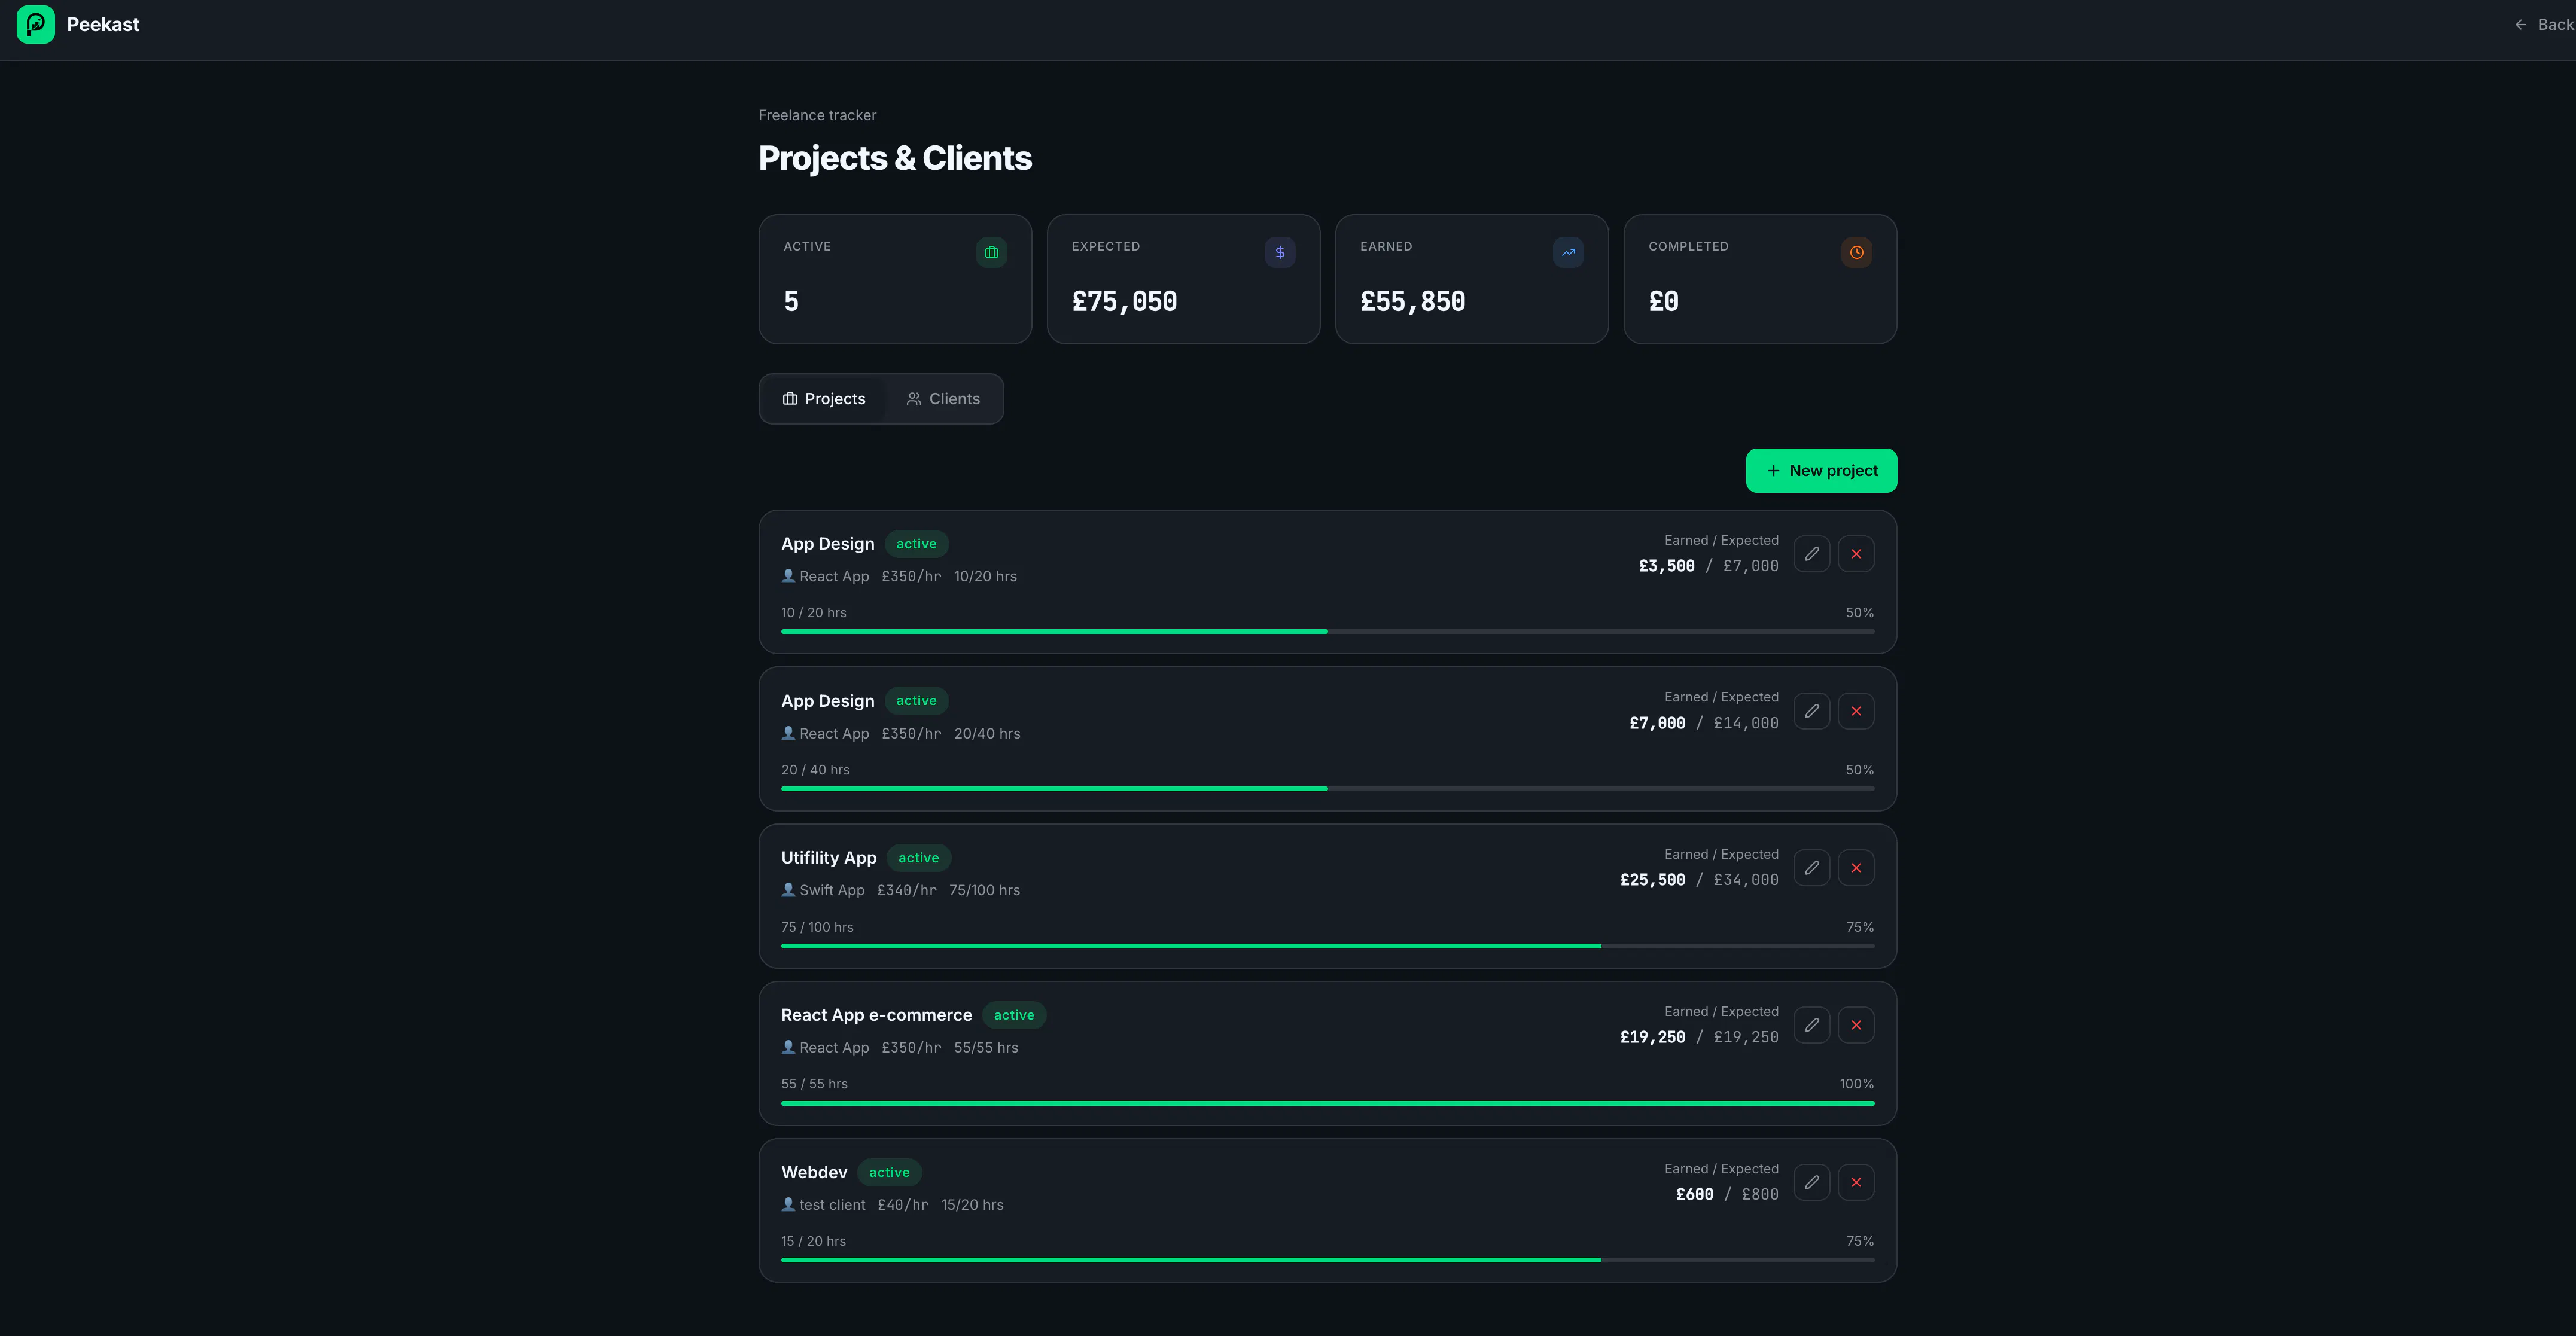Delete the React App e-commerce project
The image size is (2576, 1336).
(1856, 1025)
